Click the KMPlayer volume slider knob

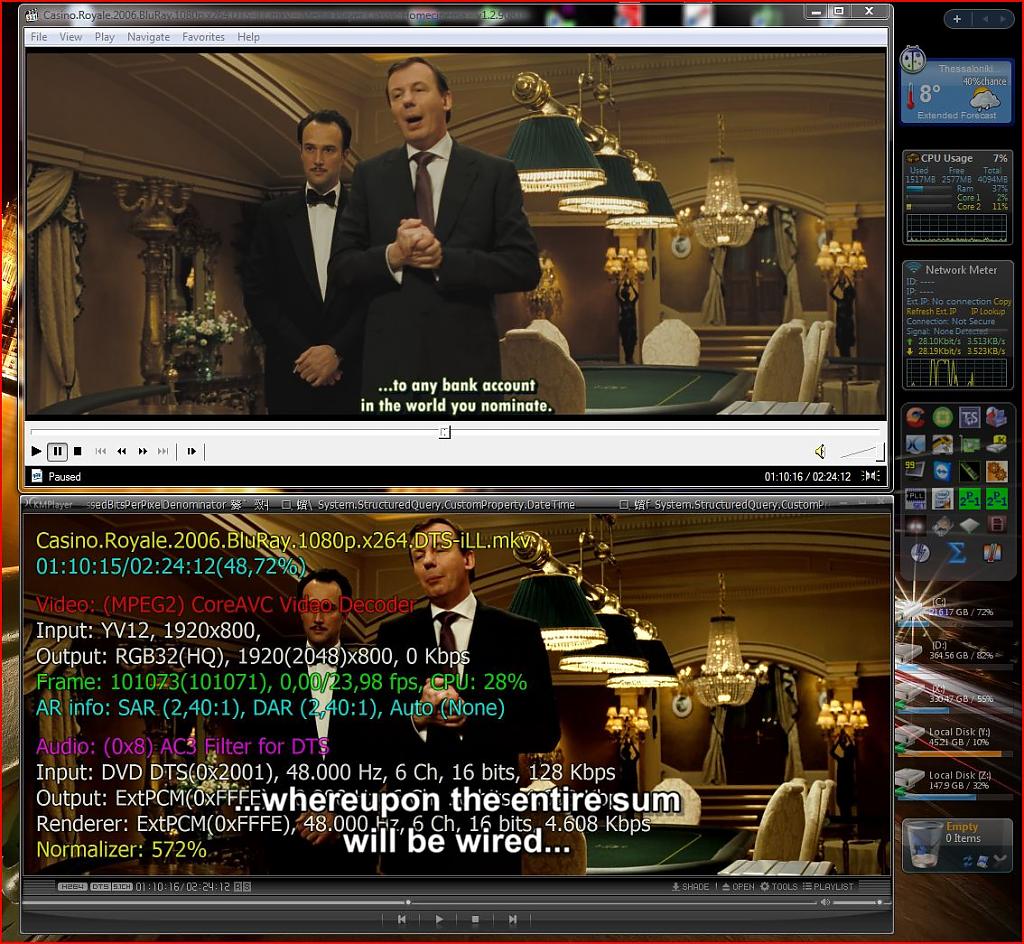[879, 902]
